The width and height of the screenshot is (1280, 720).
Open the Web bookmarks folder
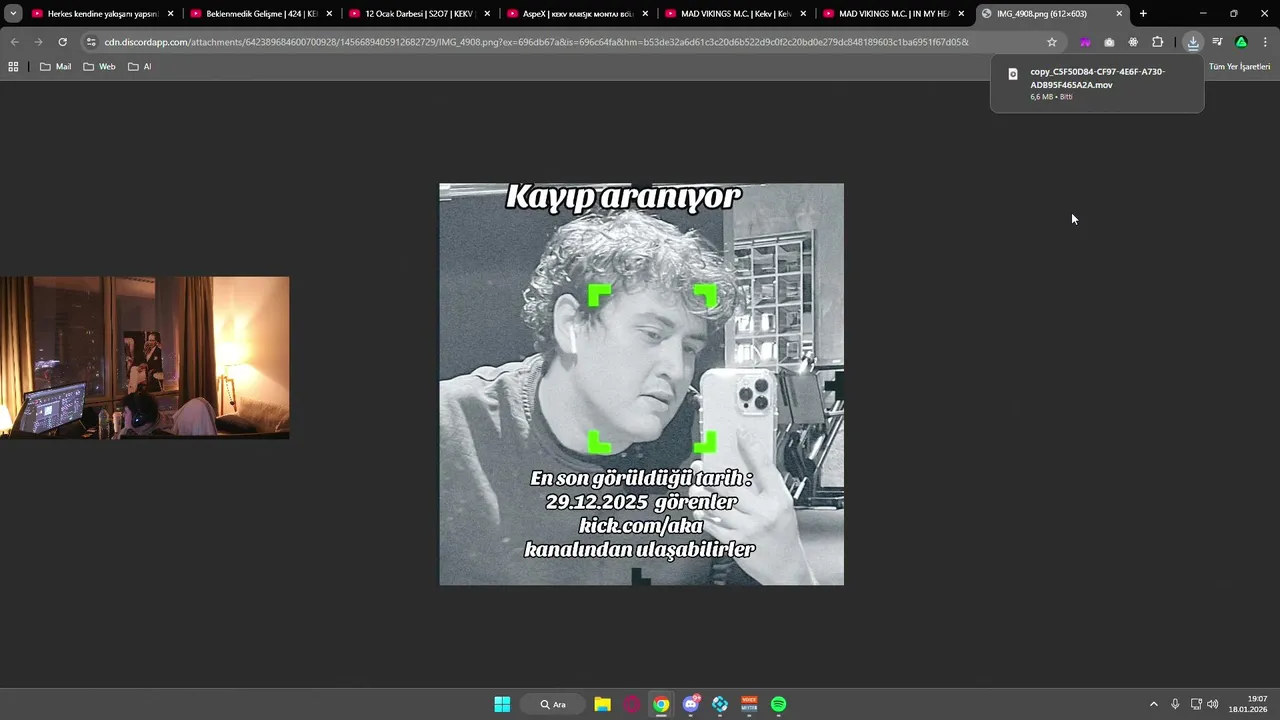click(99, 66)
